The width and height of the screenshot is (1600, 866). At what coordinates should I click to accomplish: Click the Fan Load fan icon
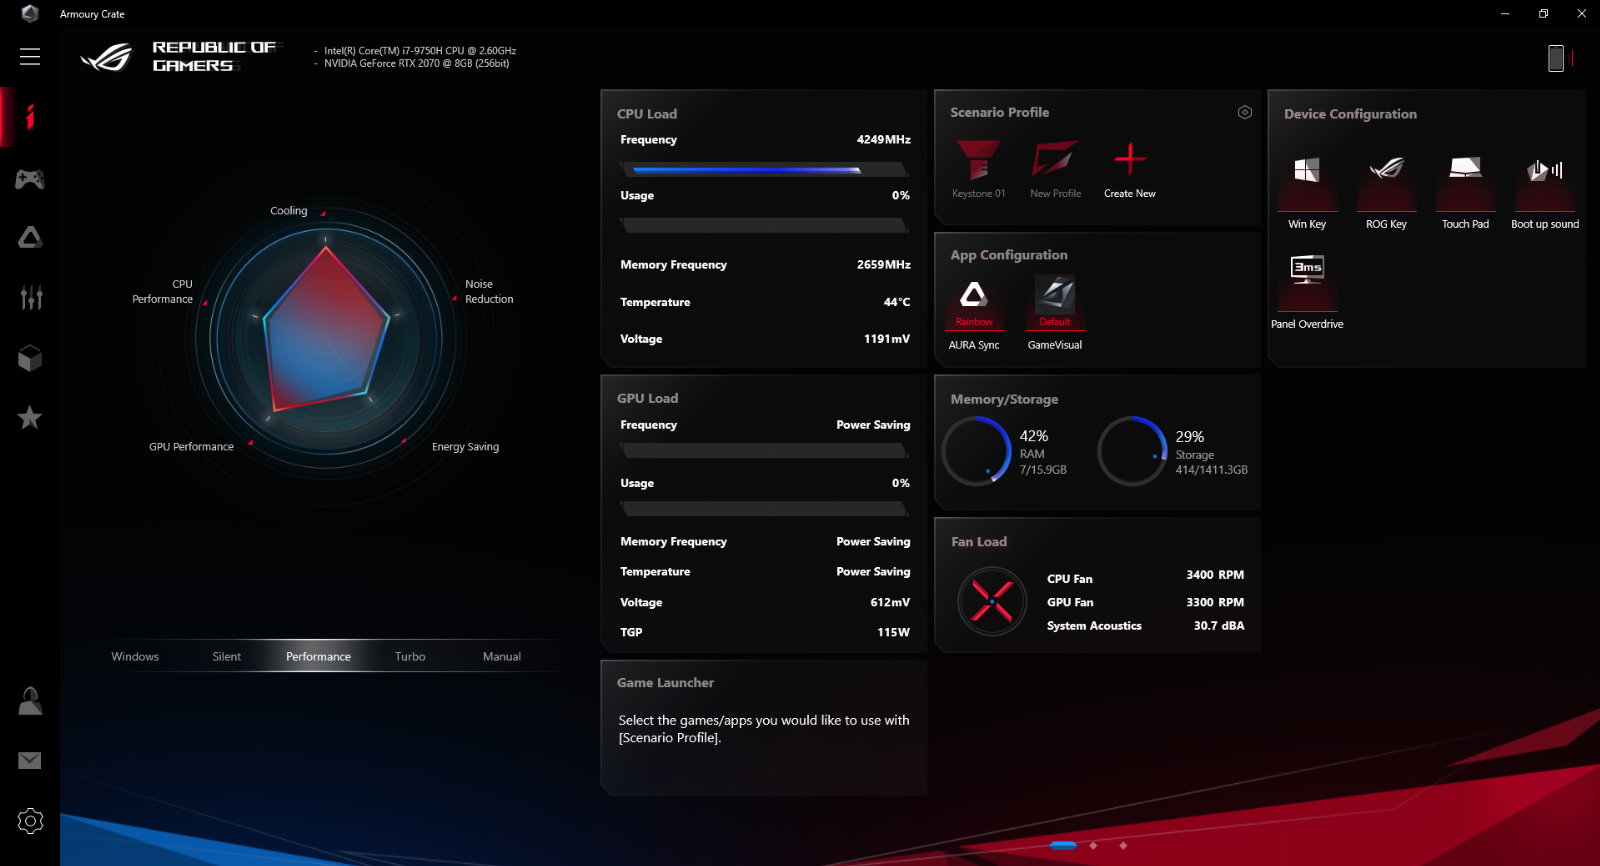[992, 601]
